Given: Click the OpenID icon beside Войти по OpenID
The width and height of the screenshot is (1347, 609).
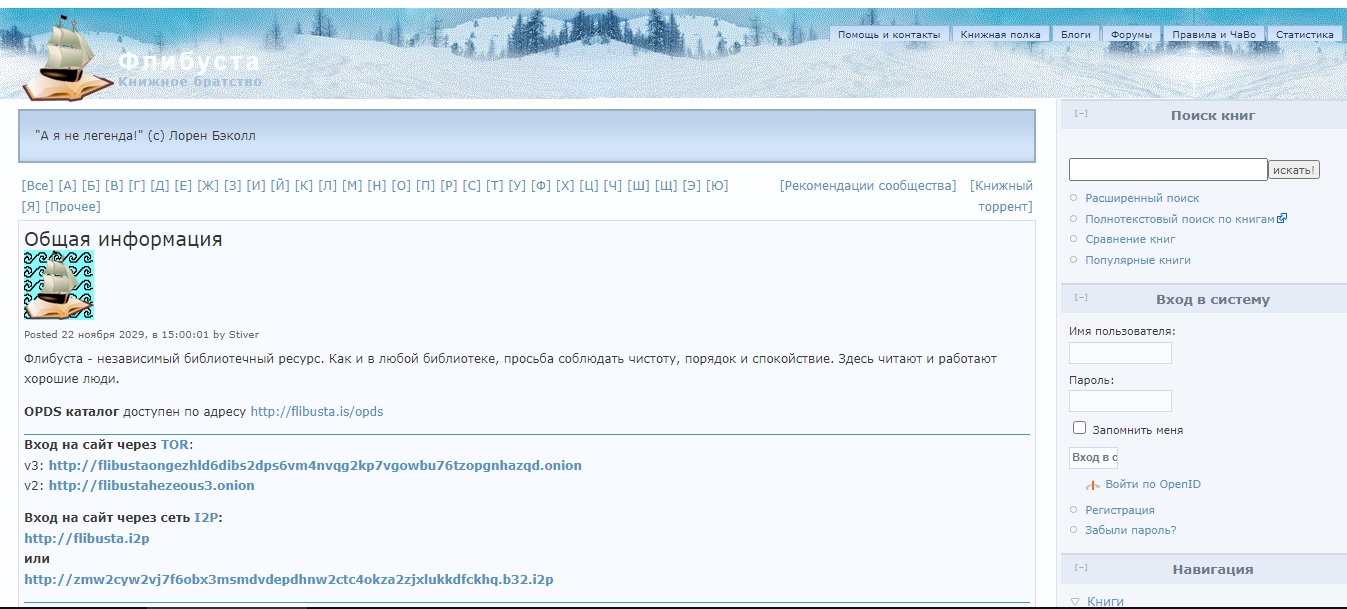Looking at the screenshot, I should [1094, 485].
